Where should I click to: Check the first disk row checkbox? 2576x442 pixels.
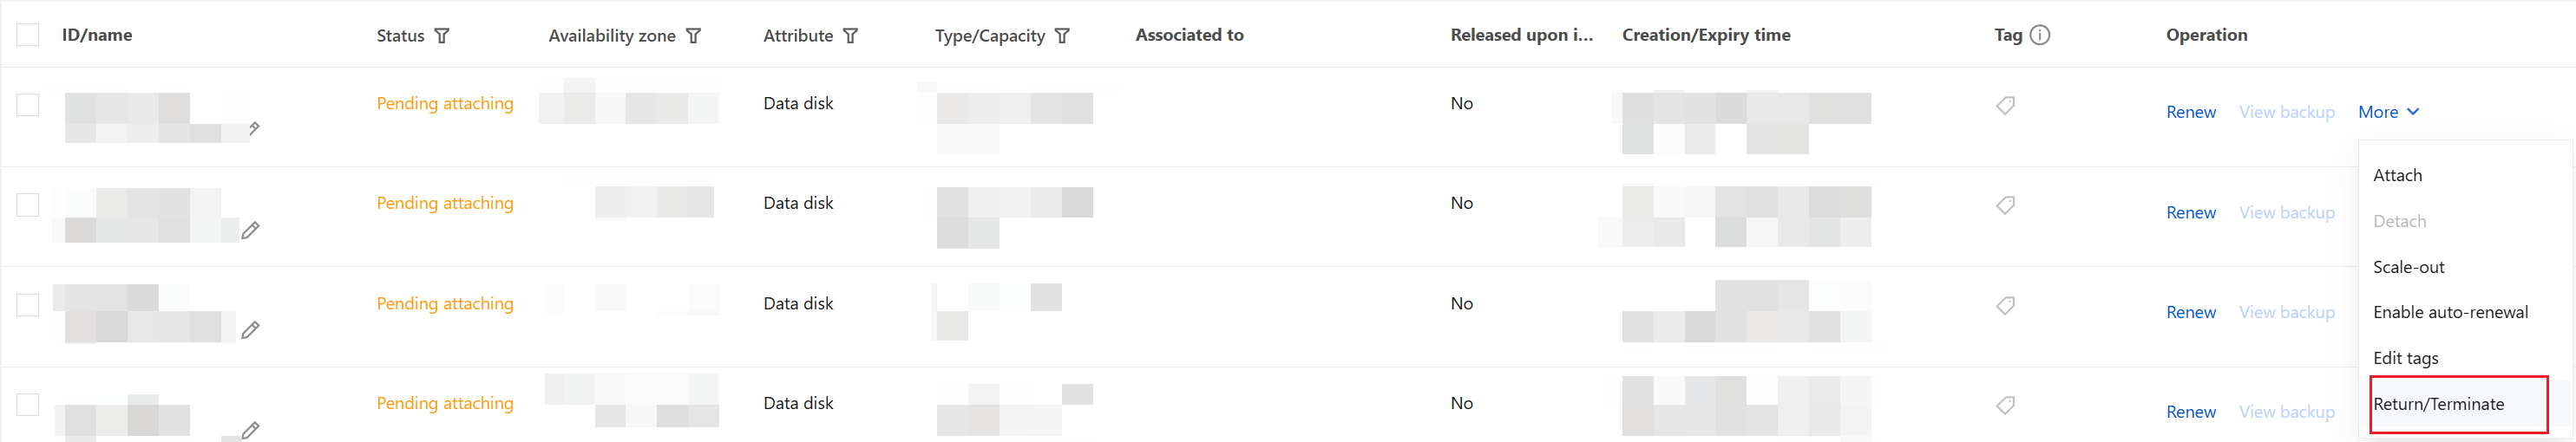[28, 105]
